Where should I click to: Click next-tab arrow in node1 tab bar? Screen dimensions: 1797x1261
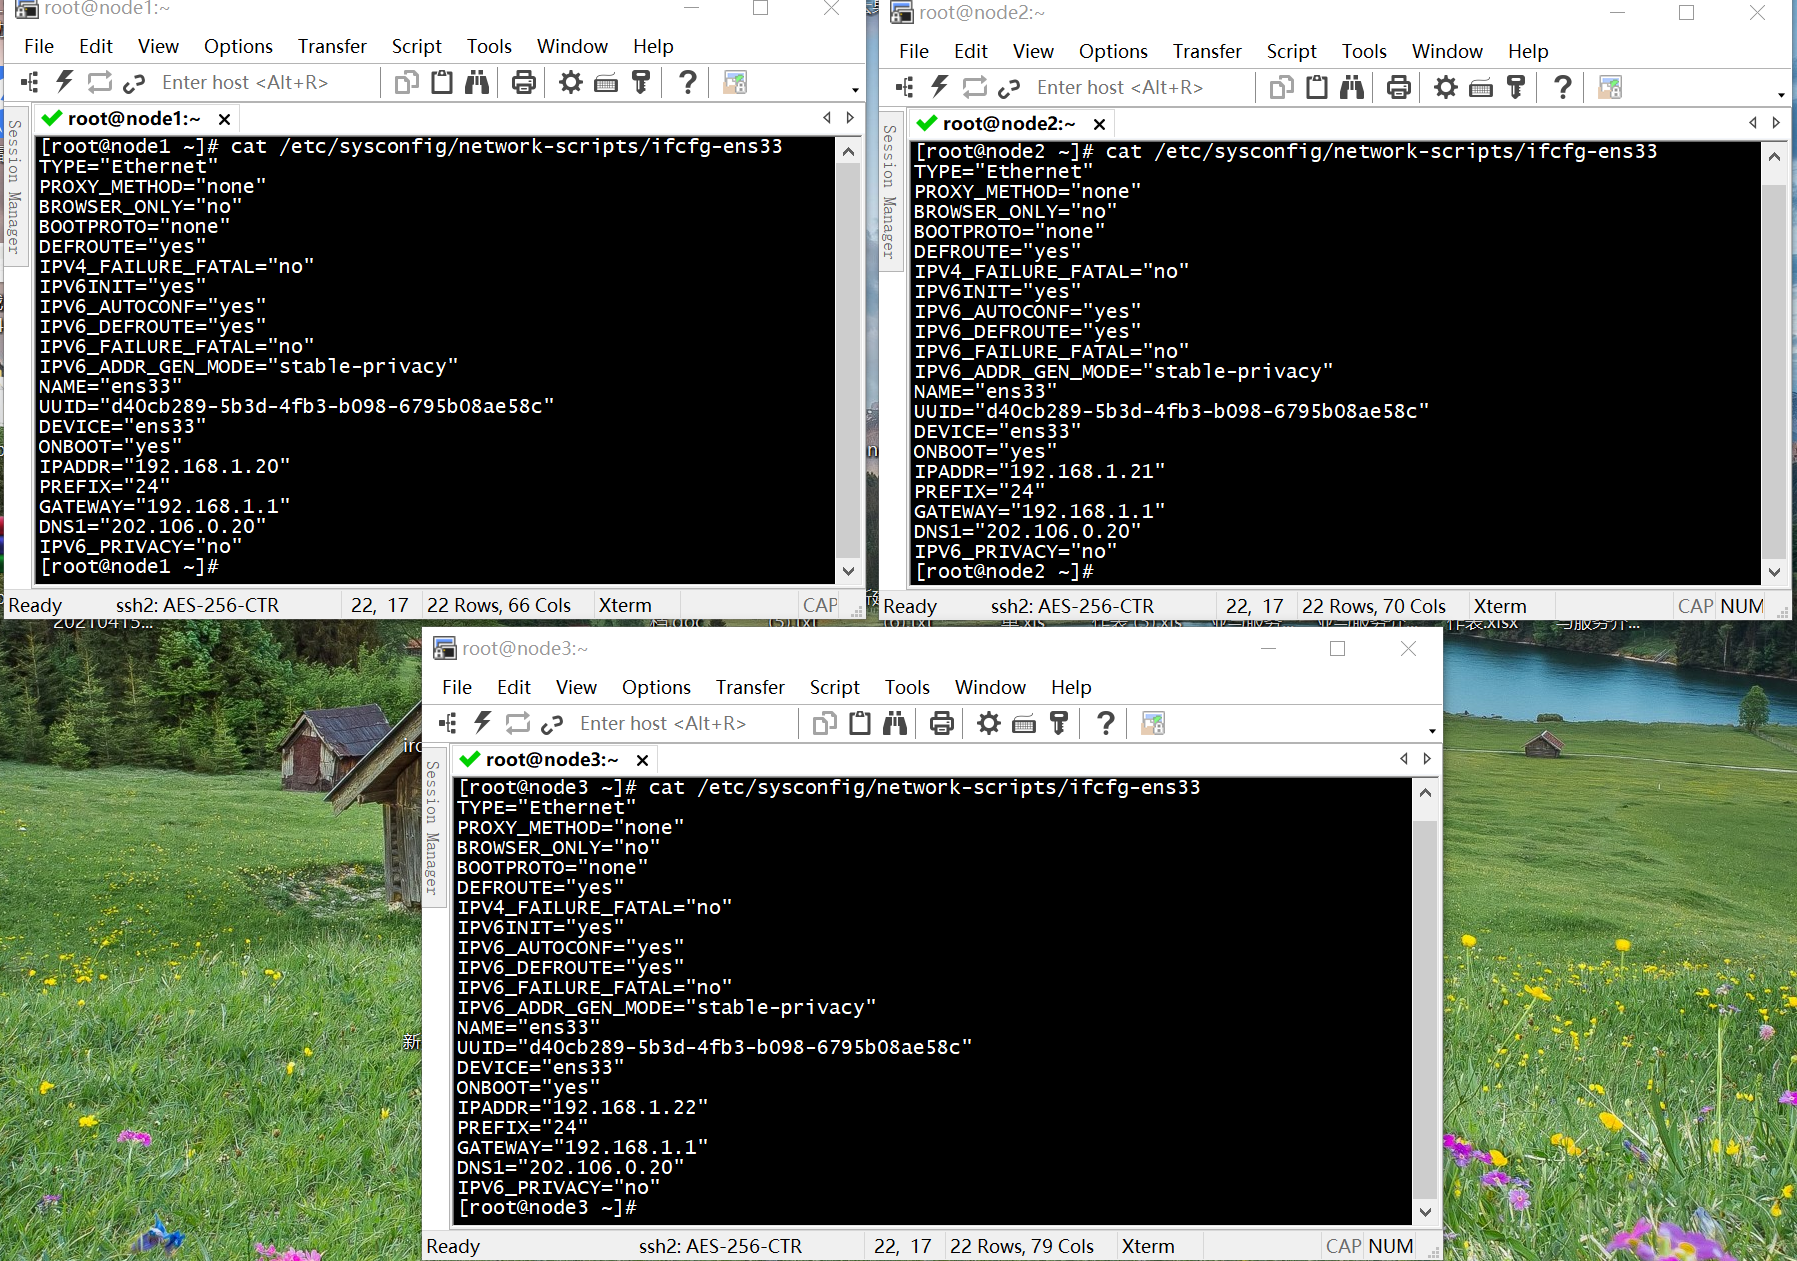pyautogui.click(x=850, y=118)
